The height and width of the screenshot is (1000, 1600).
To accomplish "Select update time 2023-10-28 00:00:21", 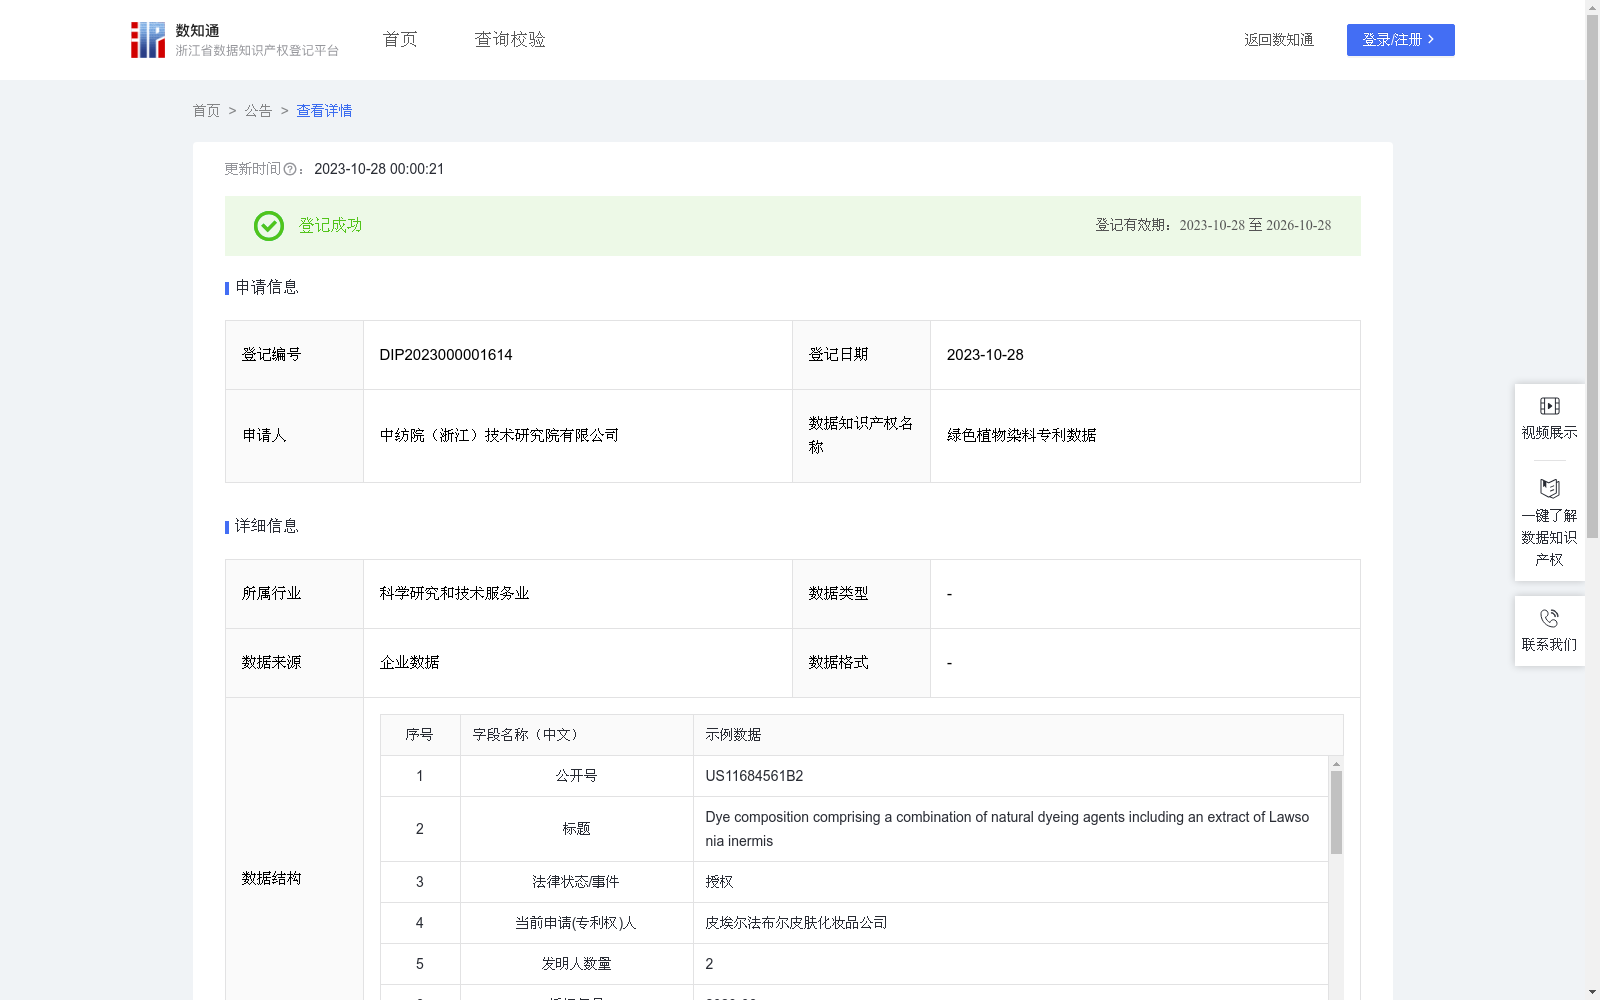I will pyautogui.click(x=379, y=170).
